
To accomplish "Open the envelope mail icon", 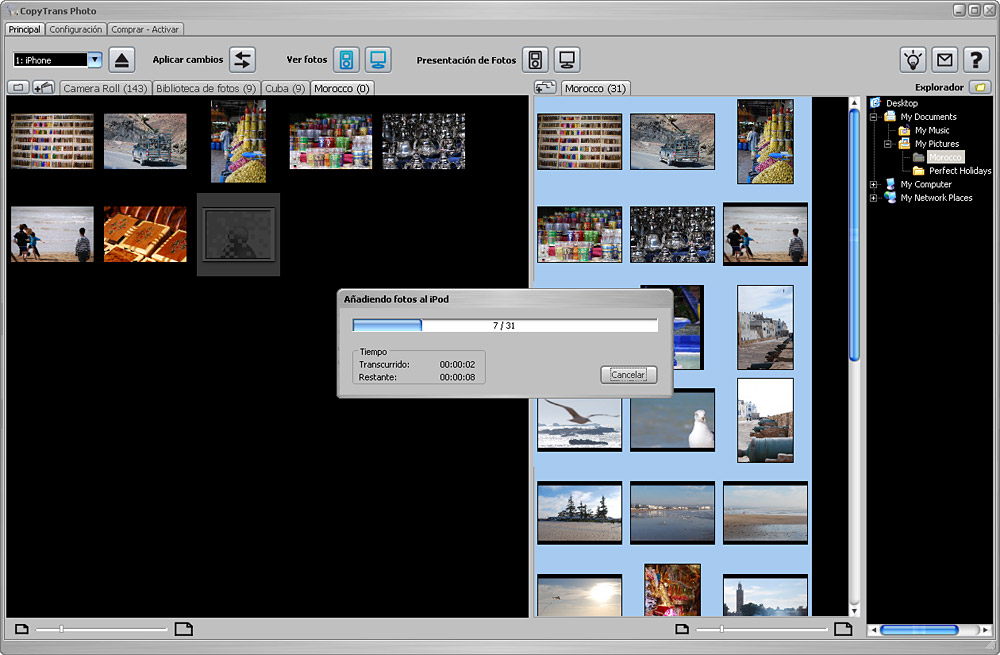I will tap(945, 60).
